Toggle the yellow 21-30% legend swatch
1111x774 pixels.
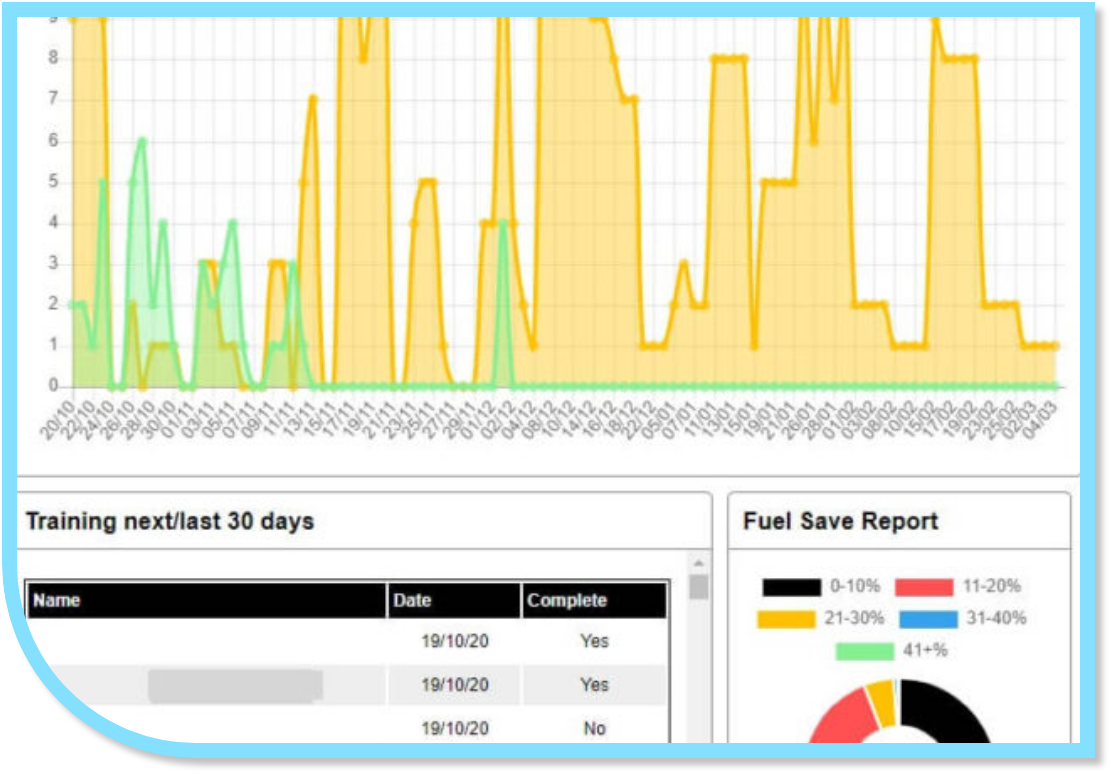click(786, 619)
